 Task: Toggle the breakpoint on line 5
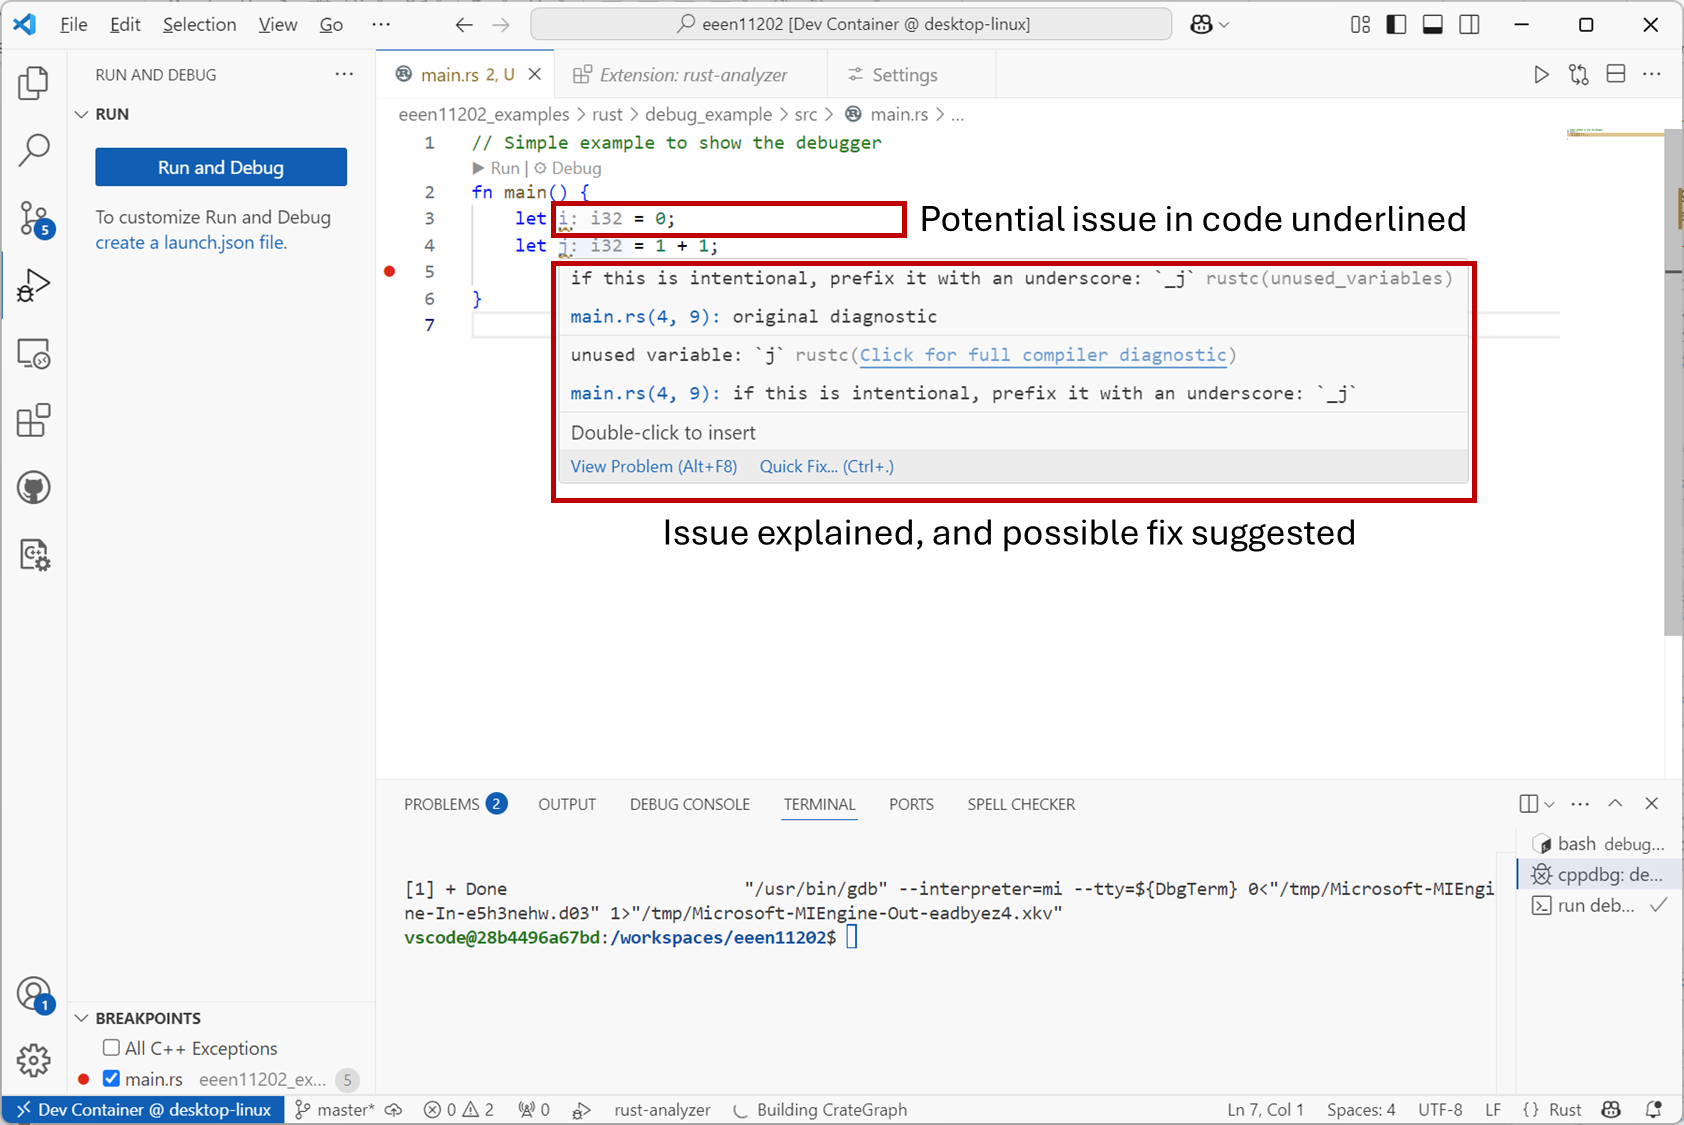390,271
